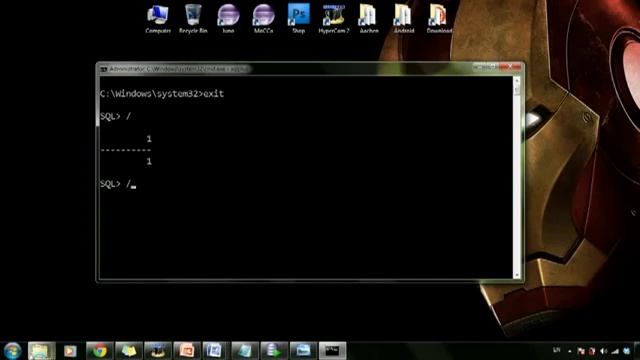This screenshot has width=640, height=360.
Task: Open the Recycle Bin desktop icon
Action: click(193, 19)
